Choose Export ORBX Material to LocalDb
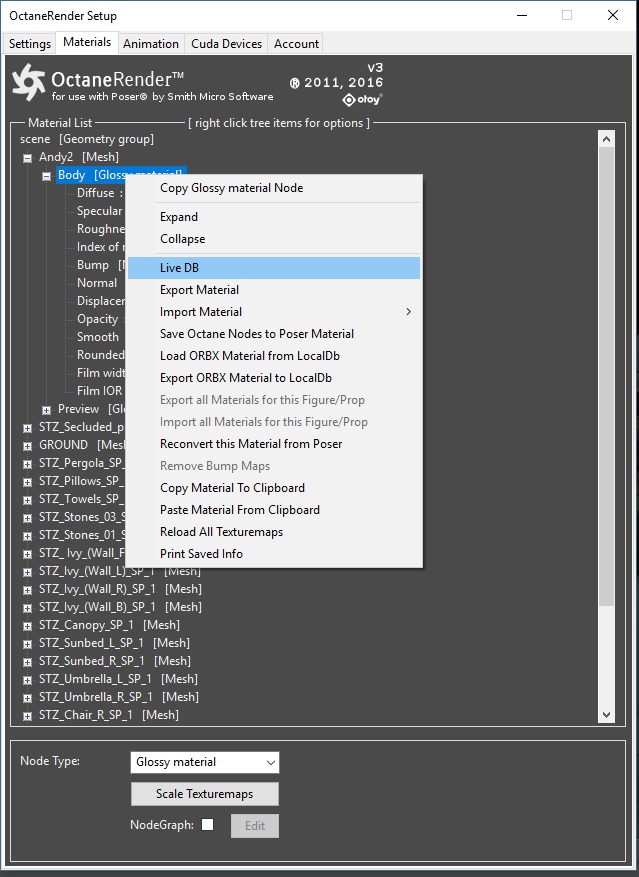Screen dimensions: 639x877 (274, 378)
